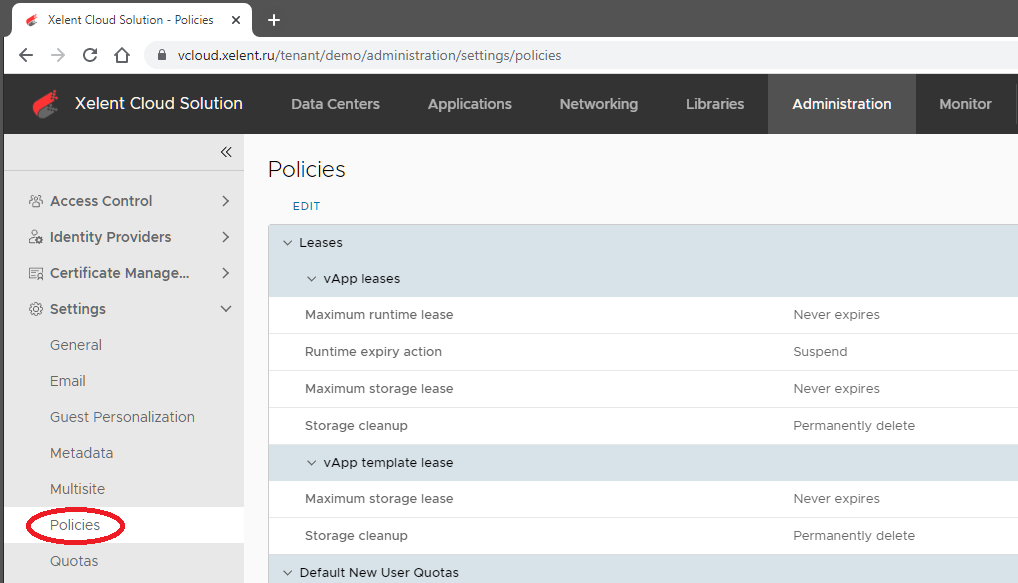Click the Certificate Management icon
1018x583 pixels.
tap(36, 273)
